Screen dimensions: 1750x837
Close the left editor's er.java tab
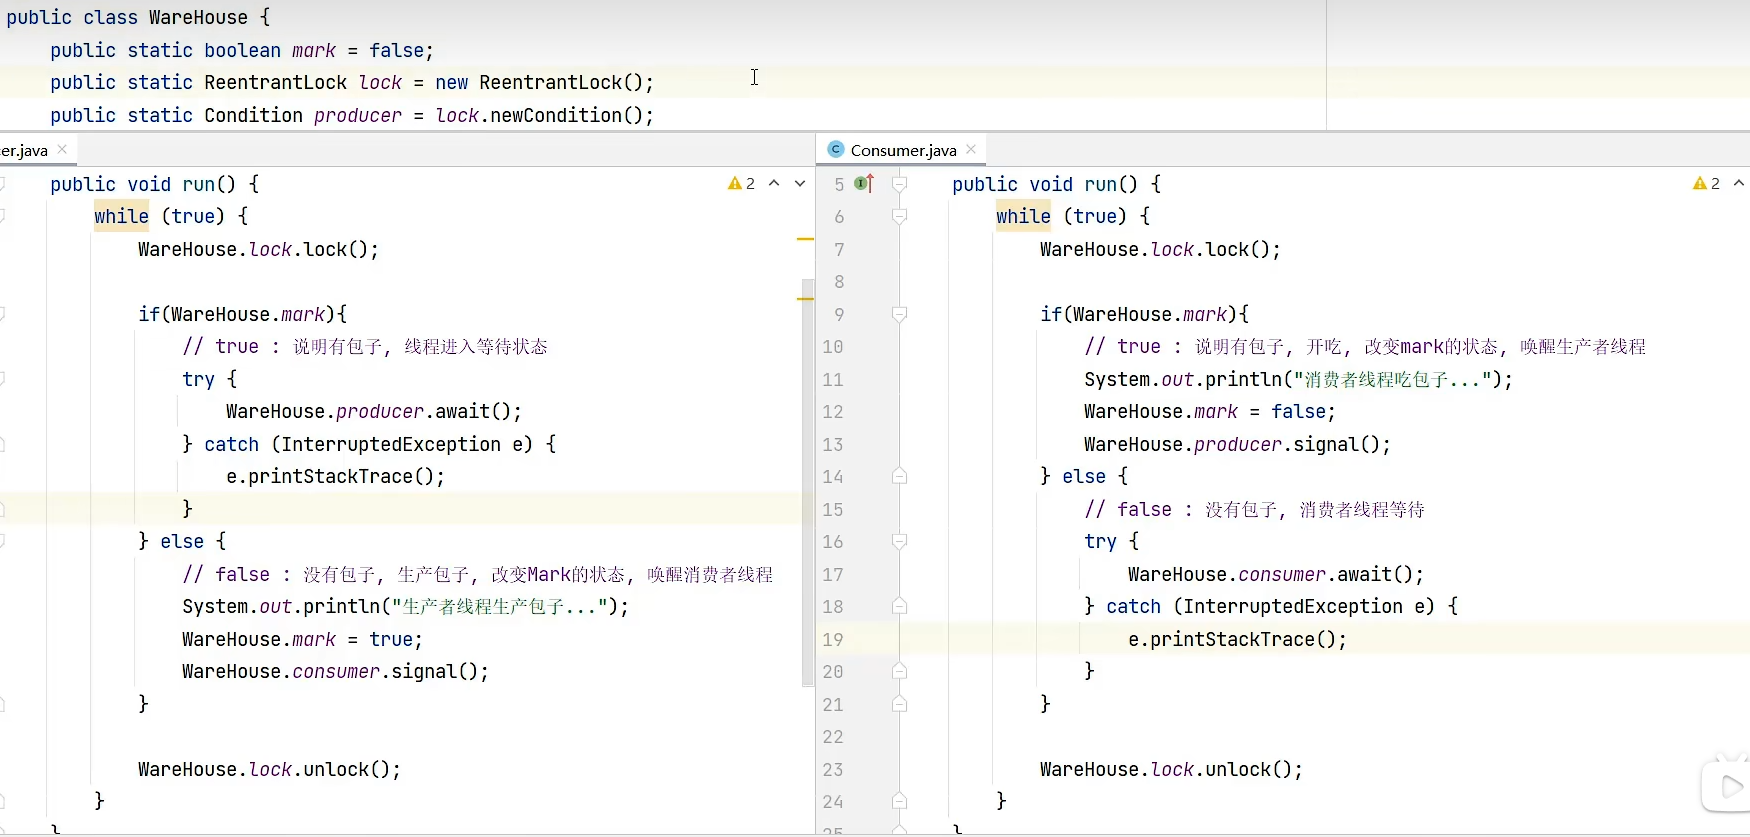pyautogui.click(x=62, y=149)
